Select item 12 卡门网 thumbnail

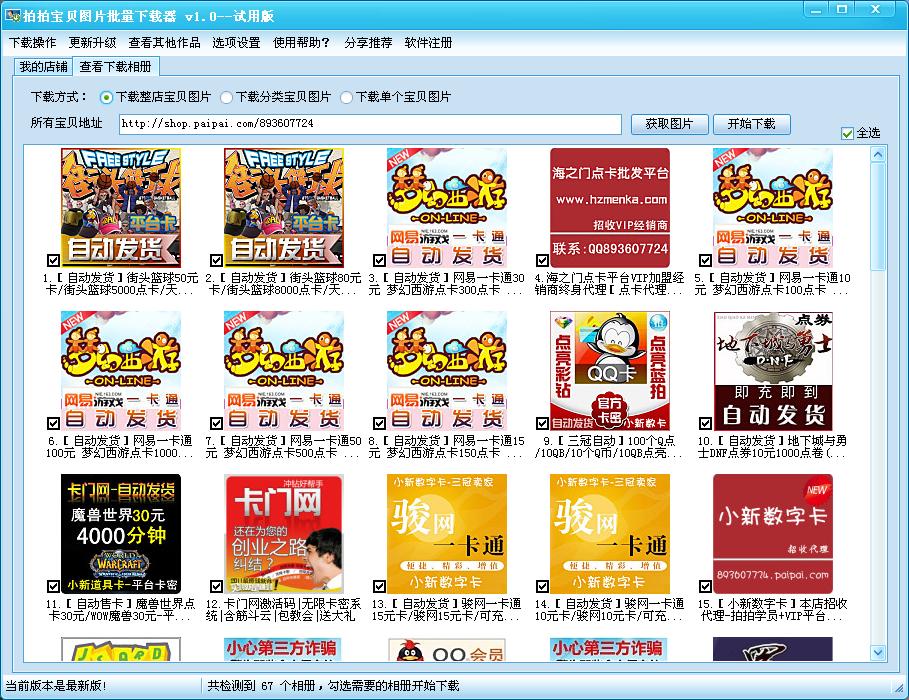(x=284, y=534)
